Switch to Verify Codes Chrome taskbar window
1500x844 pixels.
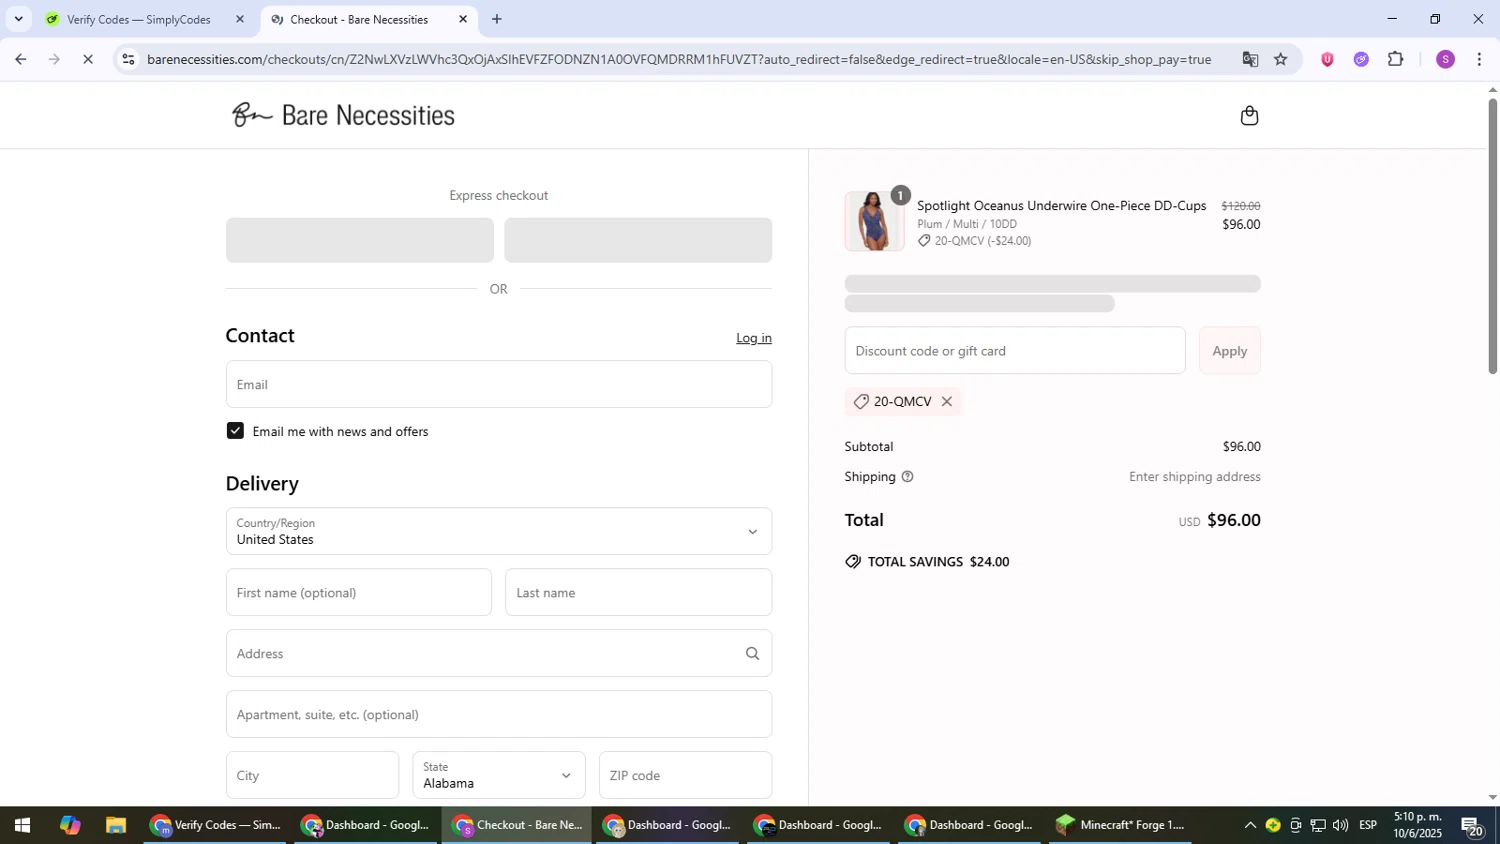point(216,826)
